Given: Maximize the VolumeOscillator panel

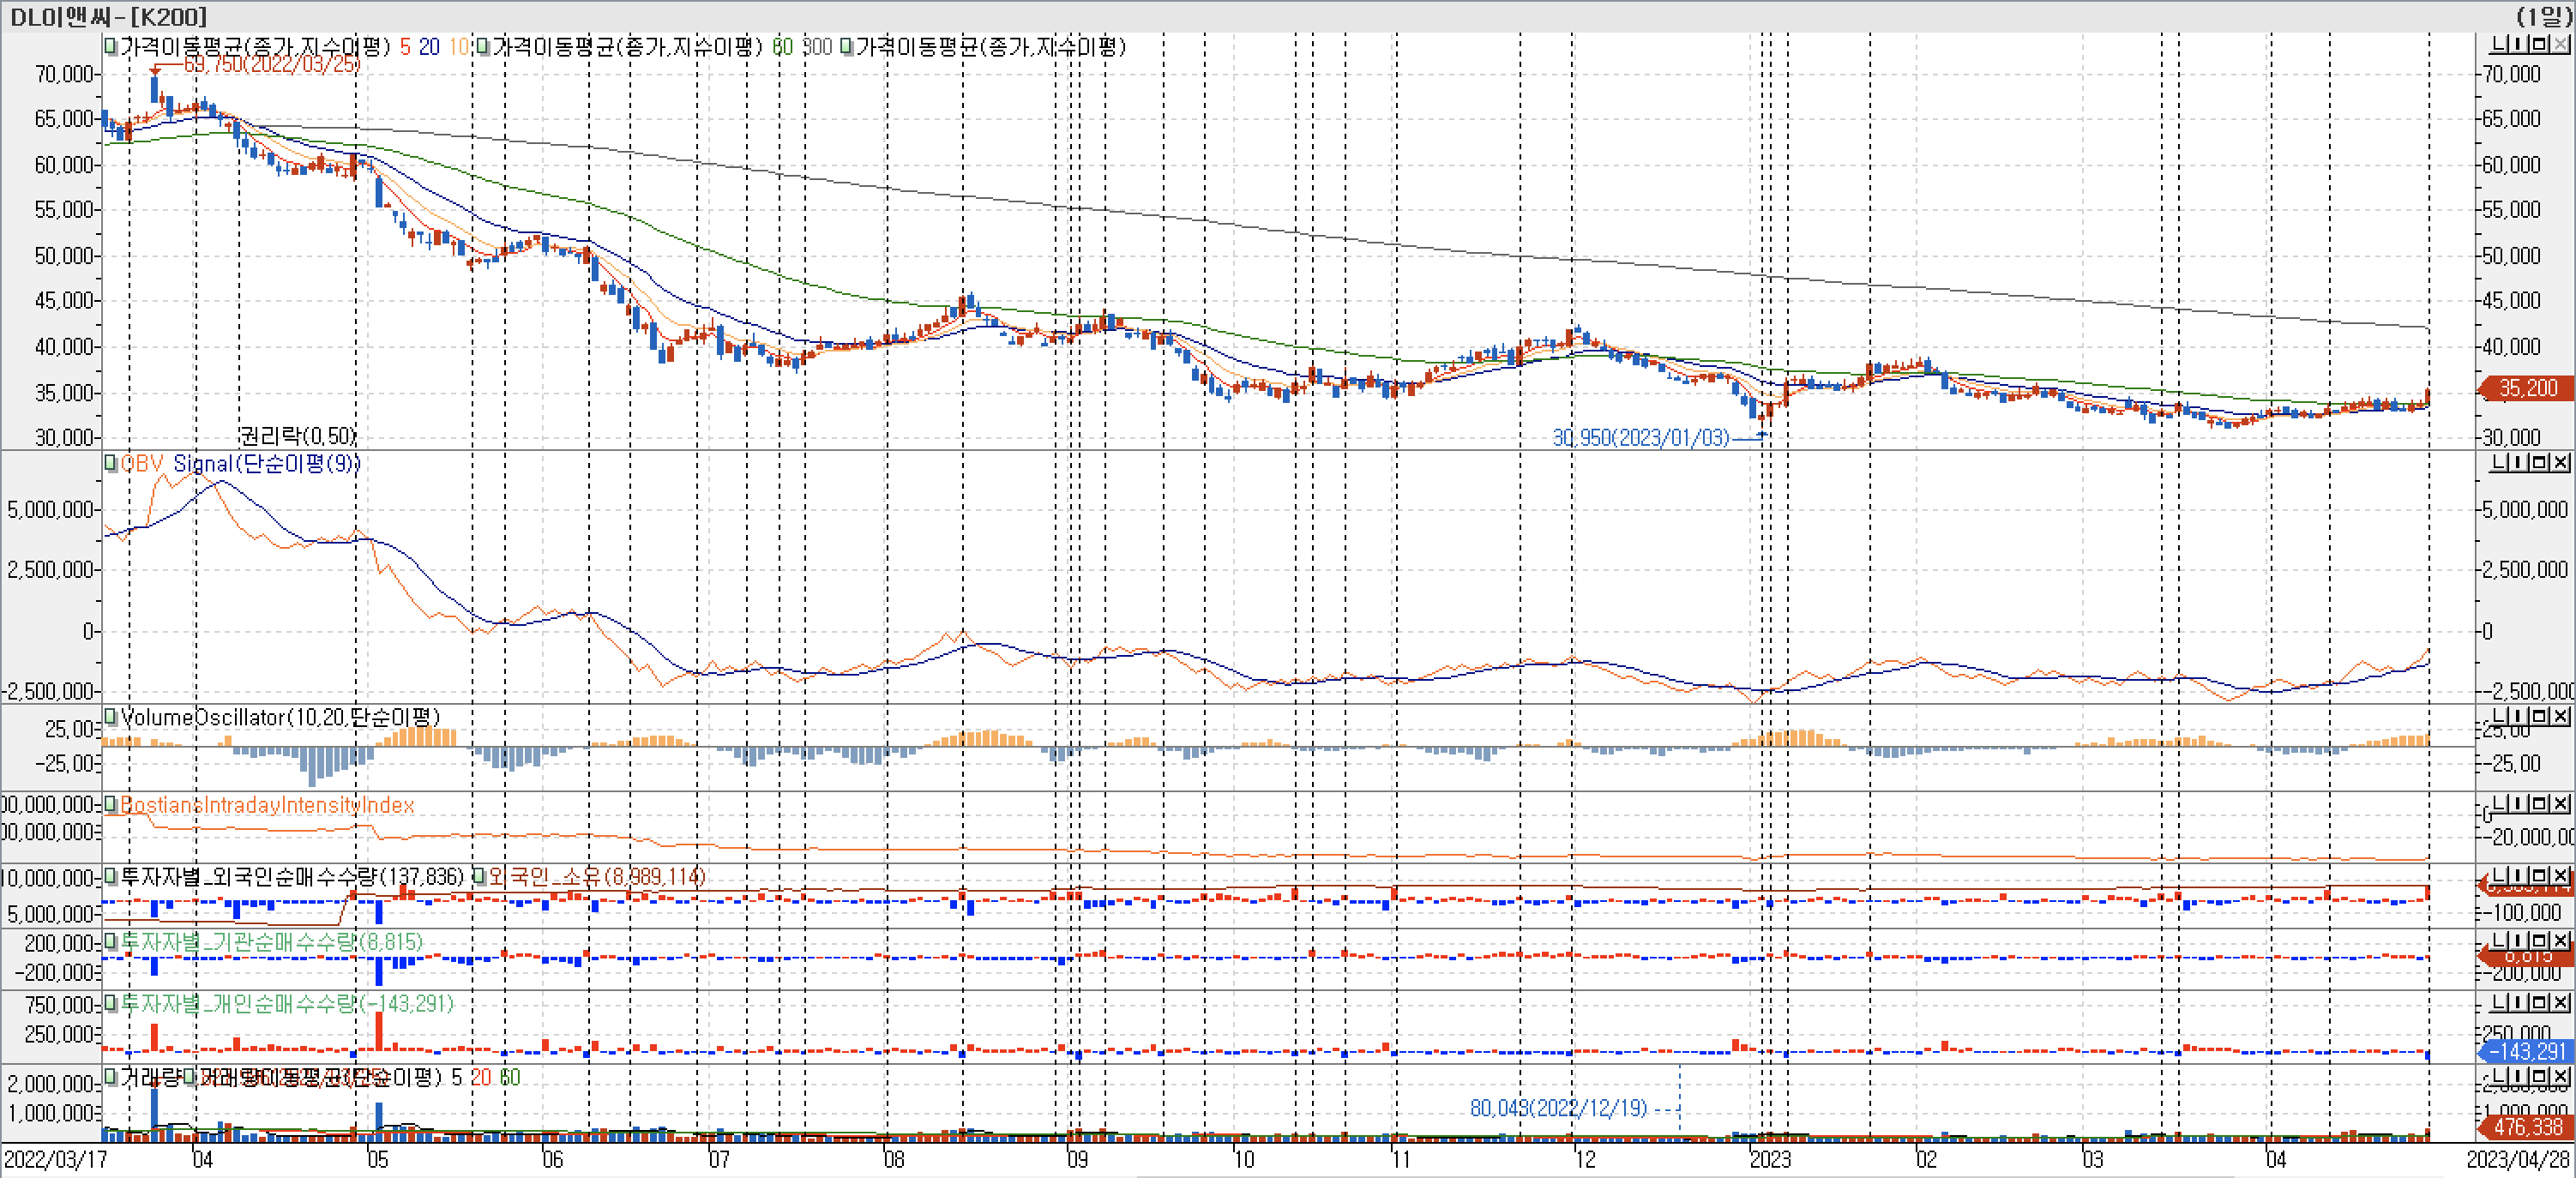Looking at the screenshot, I should [2541, 716].
